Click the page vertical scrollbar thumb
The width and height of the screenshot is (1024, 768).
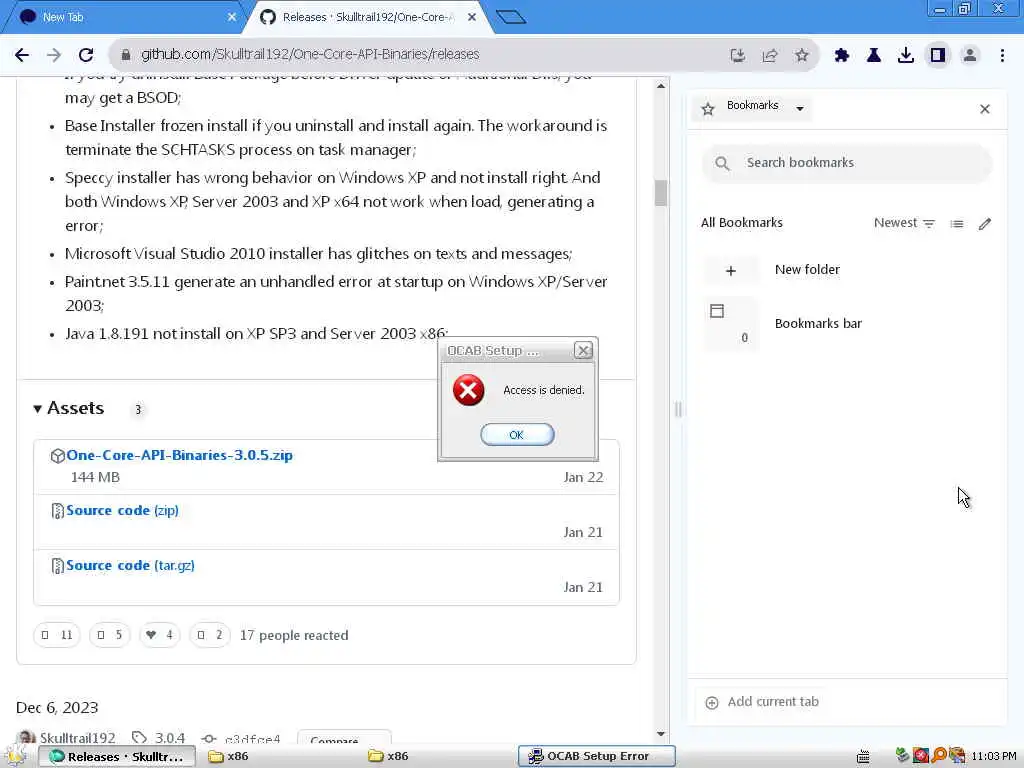pos(661,193)
